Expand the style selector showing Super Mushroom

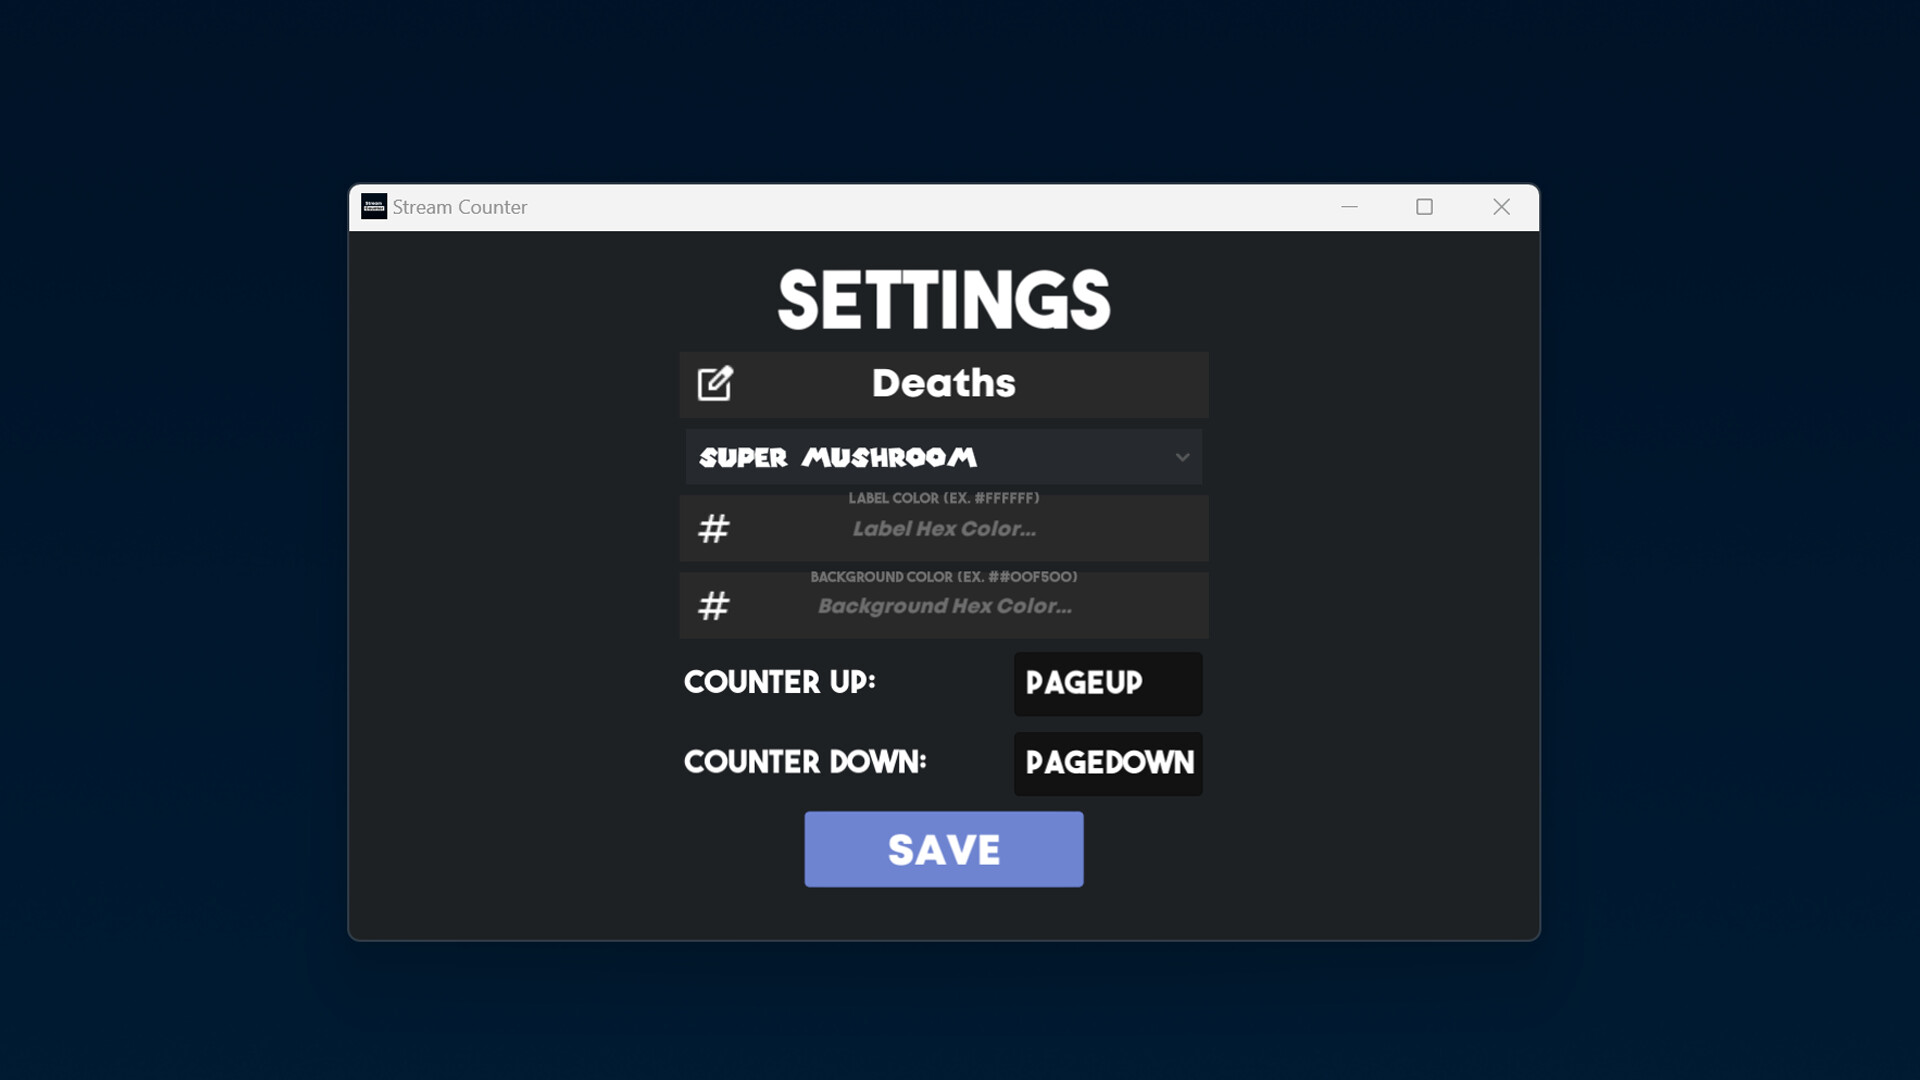[x=943, y=457]
